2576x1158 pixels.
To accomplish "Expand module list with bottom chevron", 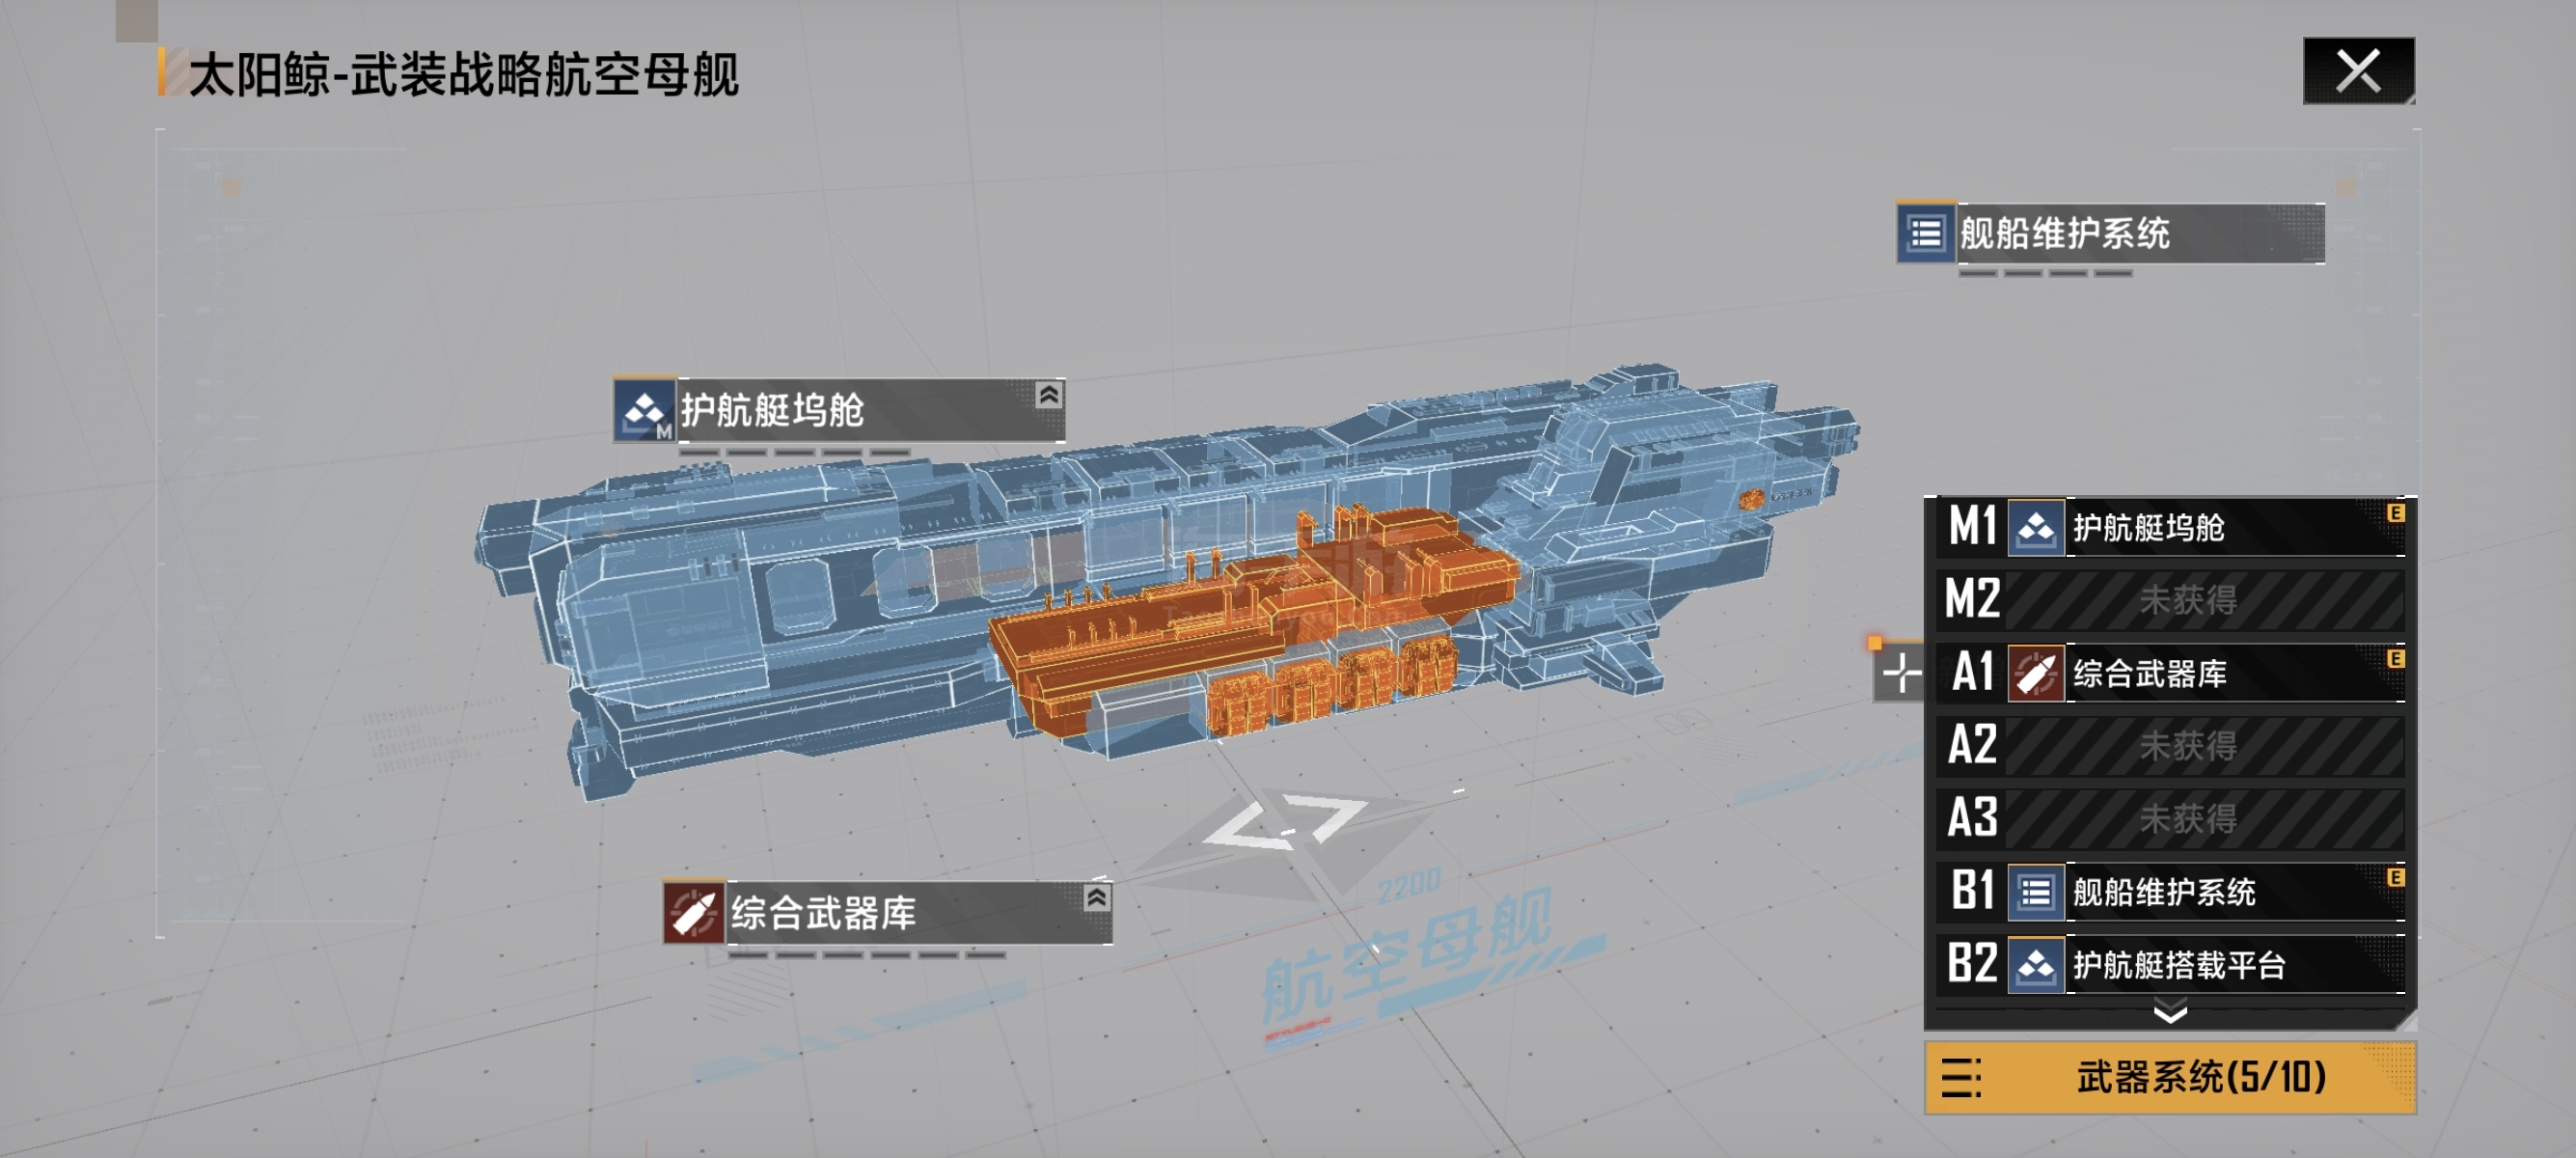I will tap(2169, 1014).
